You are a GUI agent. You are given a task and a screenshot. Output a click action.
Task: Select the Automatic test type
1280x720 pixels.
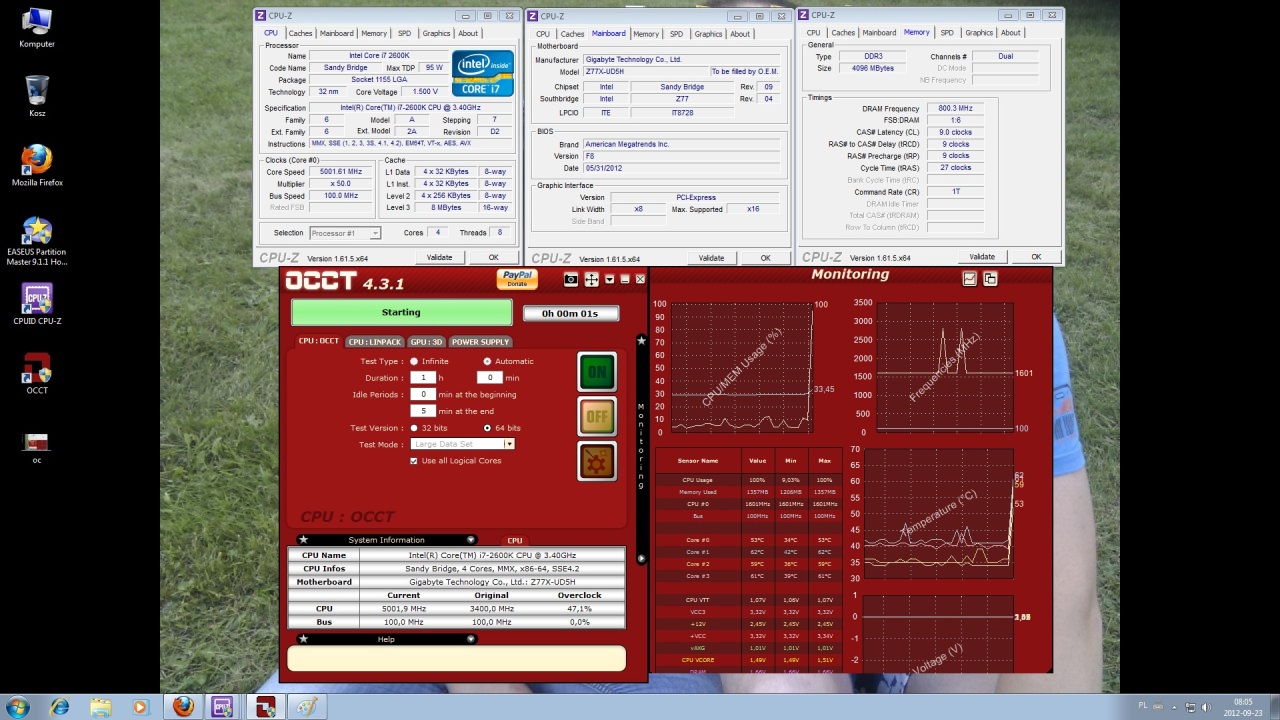487,361
